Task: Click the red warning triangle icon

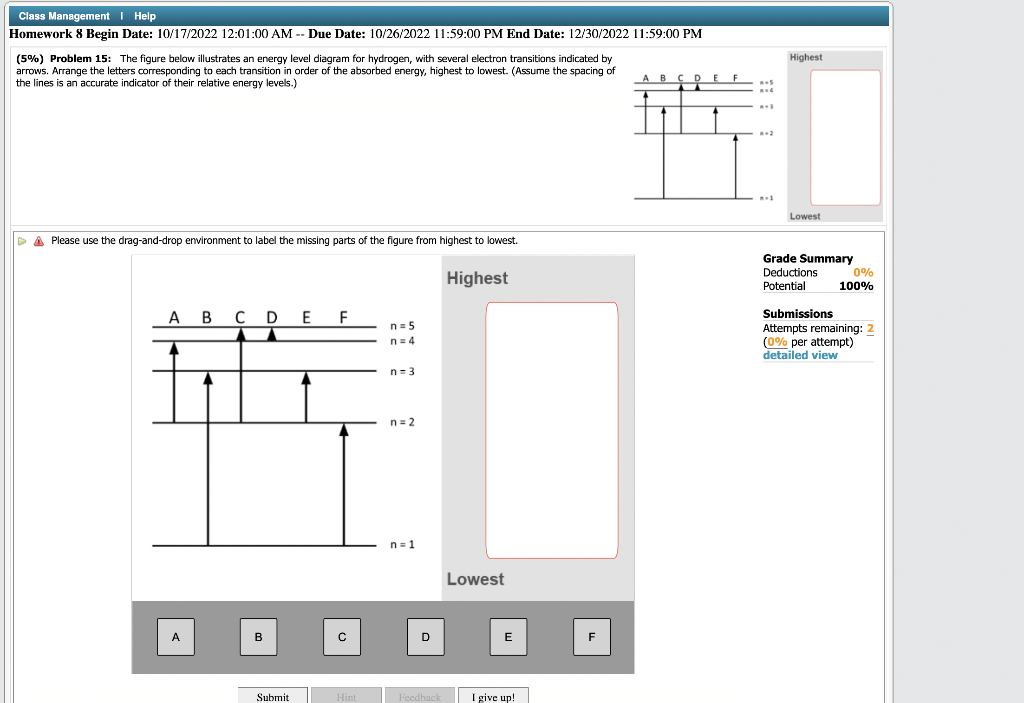Action: coord(37,240)
